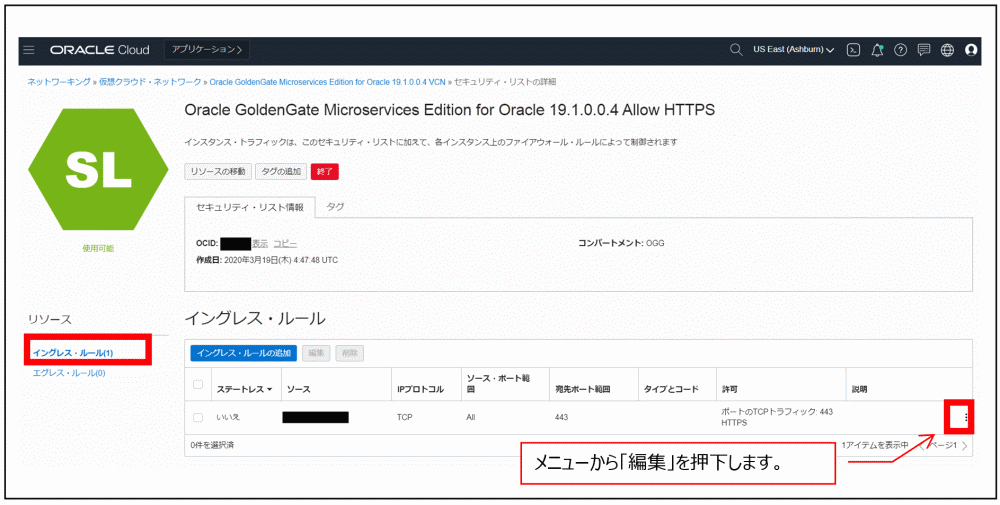Sort by ステートレス column arrow
The image size is (1000, 505).
coord(270,390)
